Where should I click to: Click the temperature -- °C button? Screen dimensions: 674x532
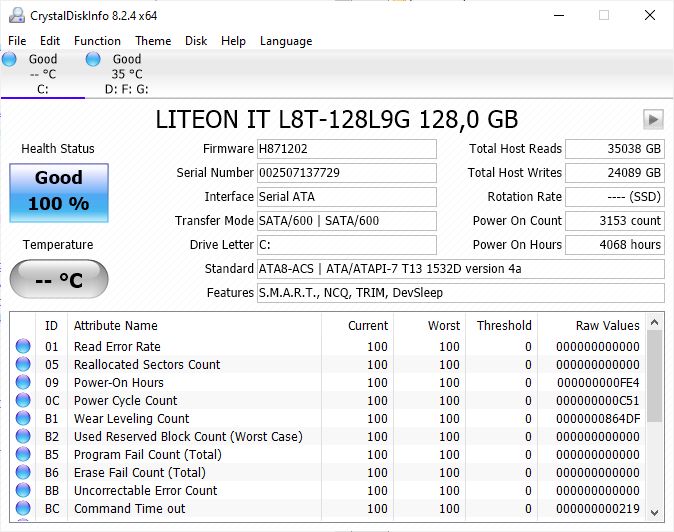(x=59, y=279)
